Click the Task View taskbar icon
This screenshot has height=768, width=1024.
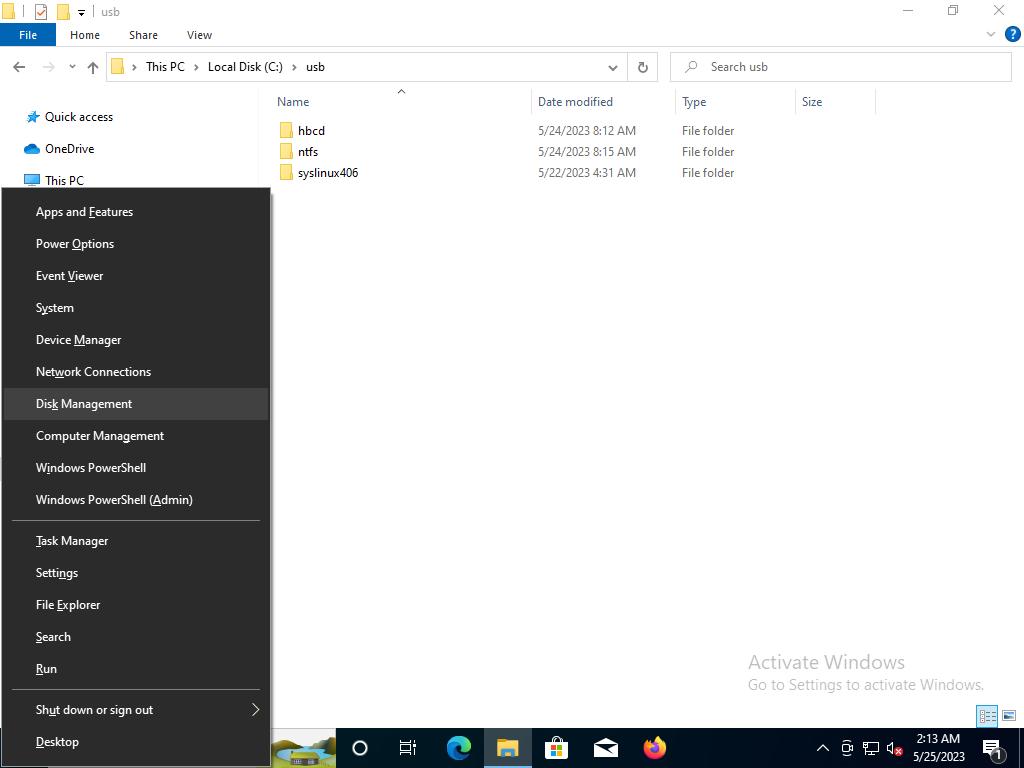tap(408, 748)
